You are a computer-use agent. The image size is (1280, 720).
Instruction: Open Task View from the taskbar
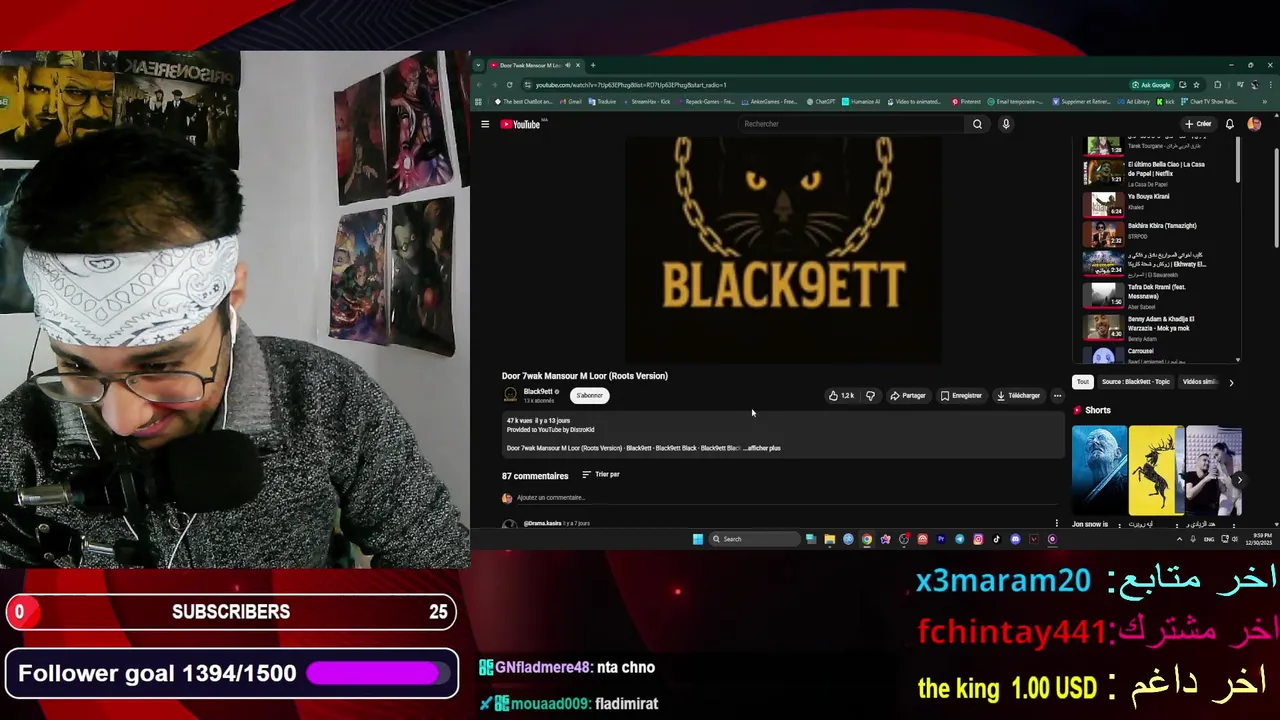point(811,539)
